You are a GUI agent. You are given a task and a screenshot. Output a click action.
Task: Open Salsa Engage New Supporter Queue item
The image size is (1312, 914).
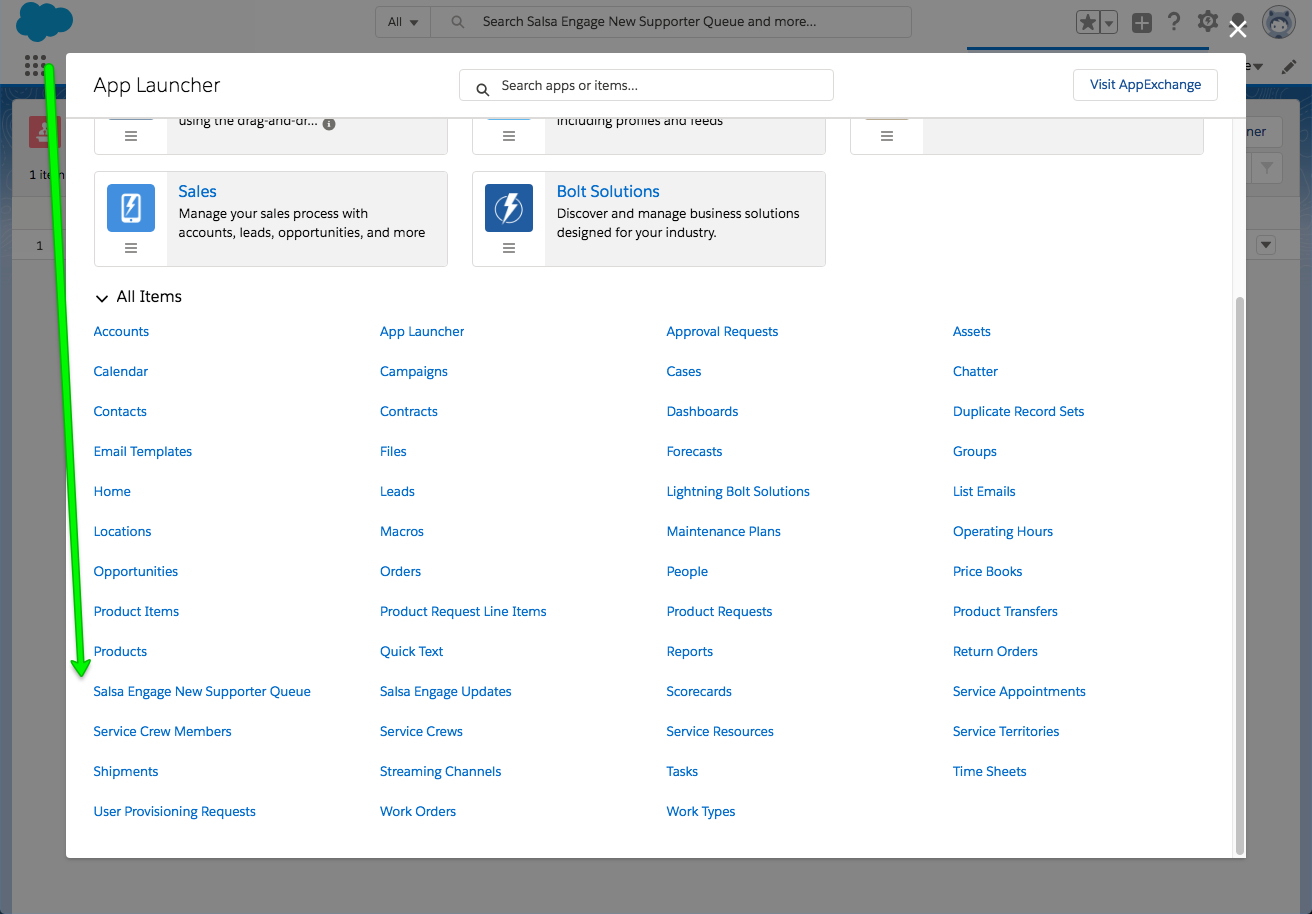point(202,691)
